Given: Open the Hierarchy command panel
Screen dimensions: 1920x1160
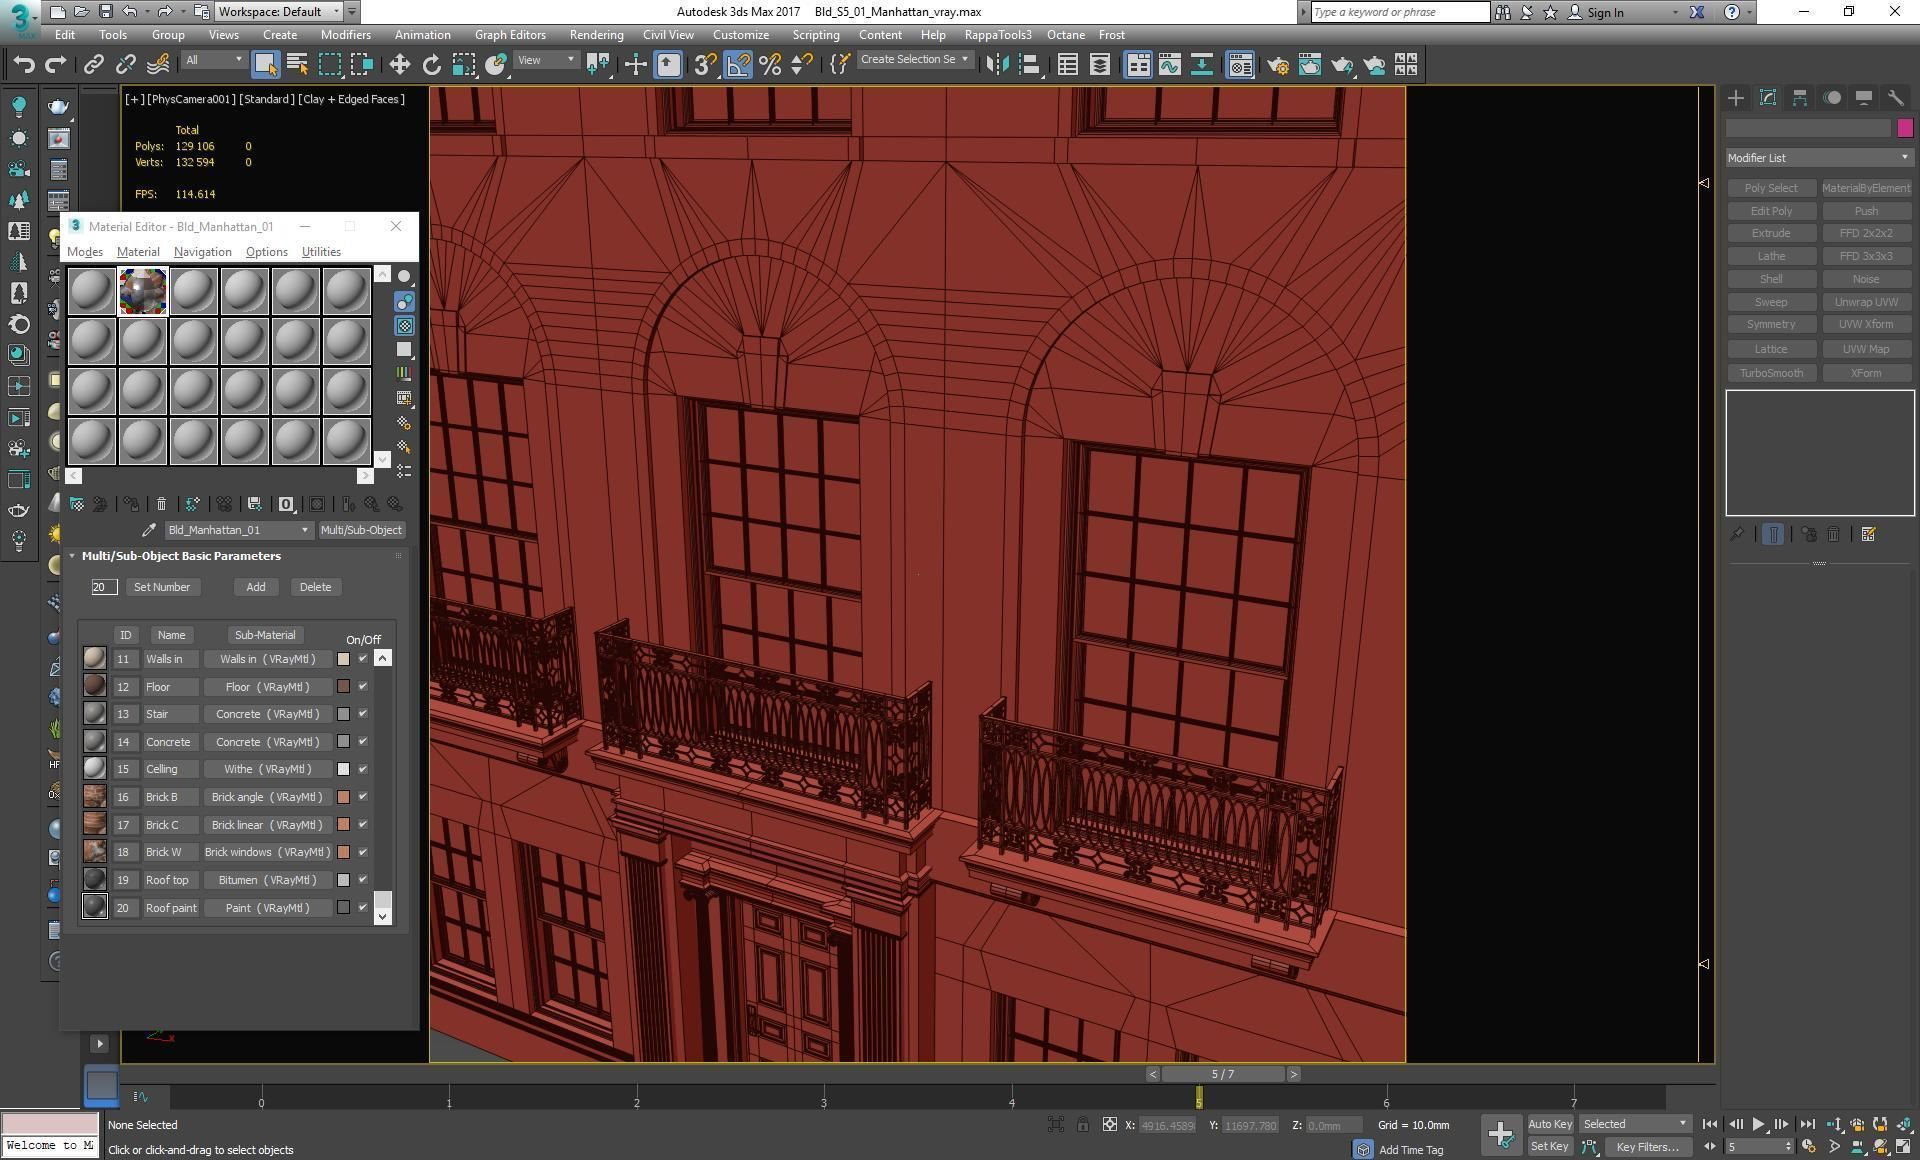Looking at the screenshot, I should tap(1800, 98).
